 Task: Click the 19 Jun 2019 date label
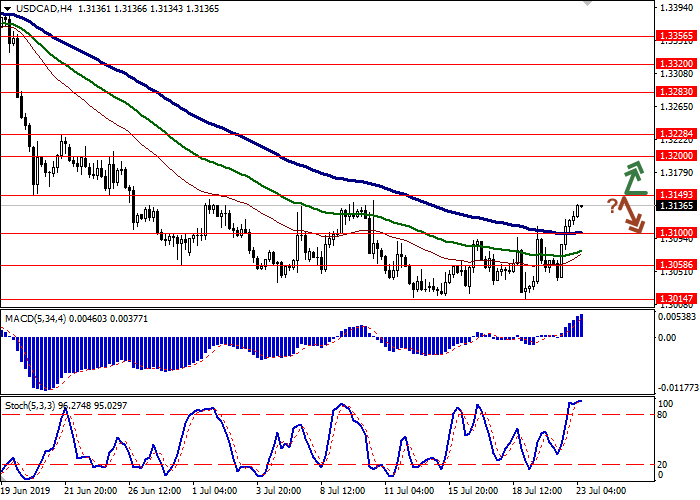pyautogui.click(x=25, y=492)
